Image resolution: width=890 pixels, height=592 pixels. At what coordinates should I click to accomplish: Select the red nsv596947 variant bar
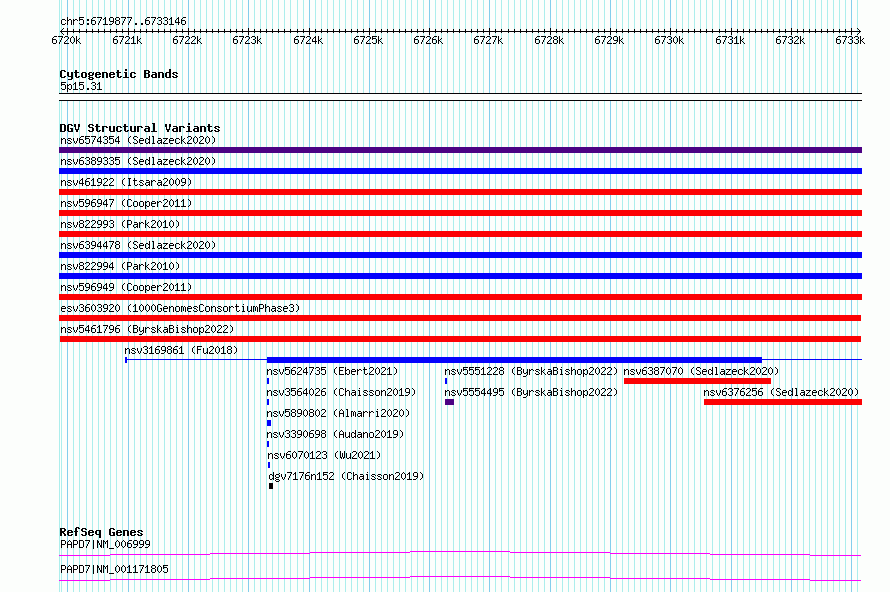coord(460,213)
